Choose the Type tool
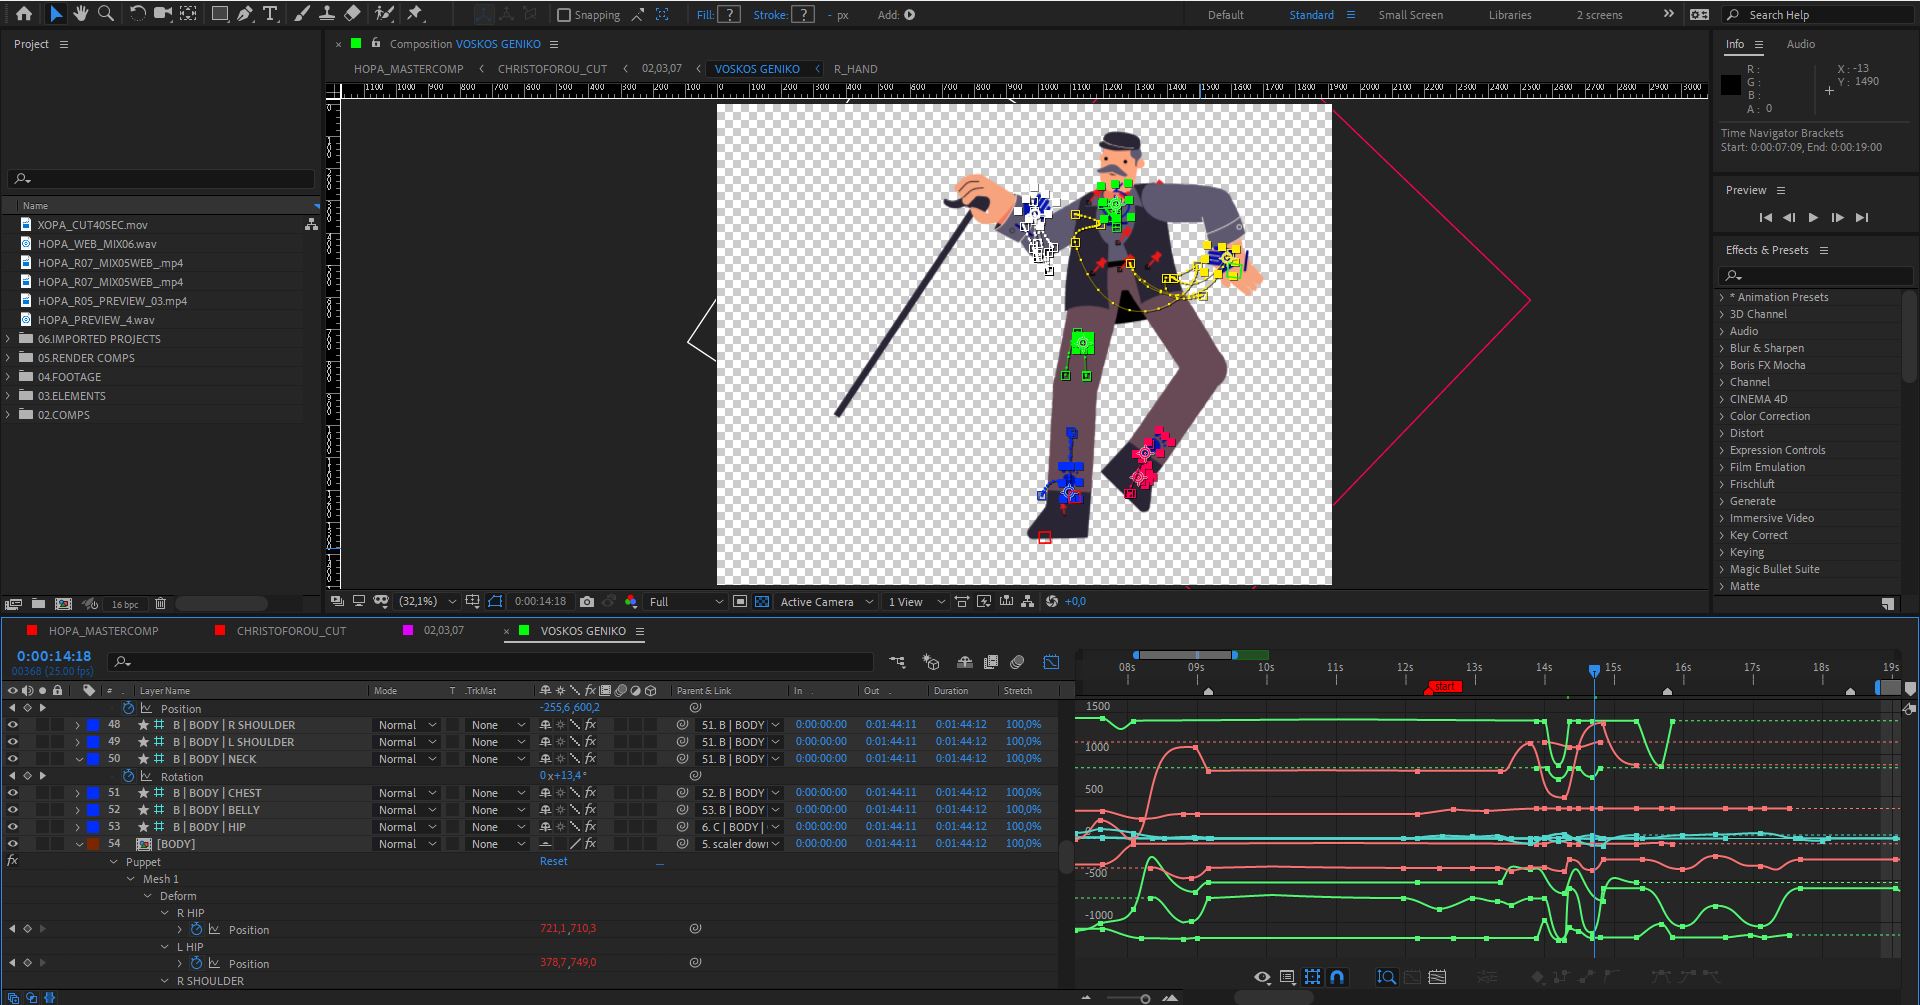This screenshot has width=1920, height=1005. pyautogui.click(x=270, y=14)
